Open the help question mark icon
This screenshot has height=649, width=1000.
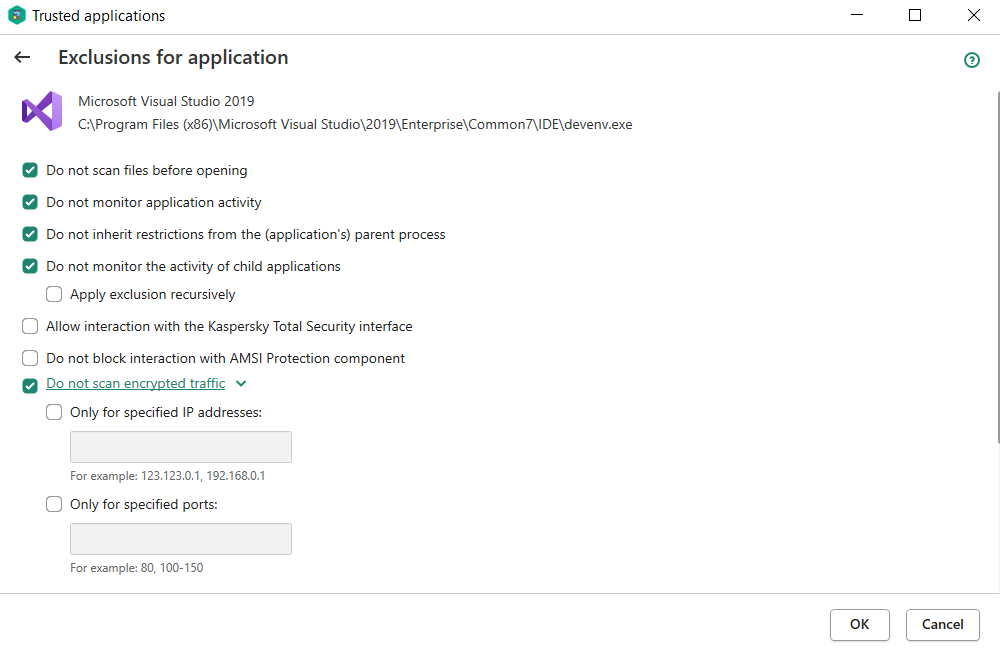tap(971, 60)
